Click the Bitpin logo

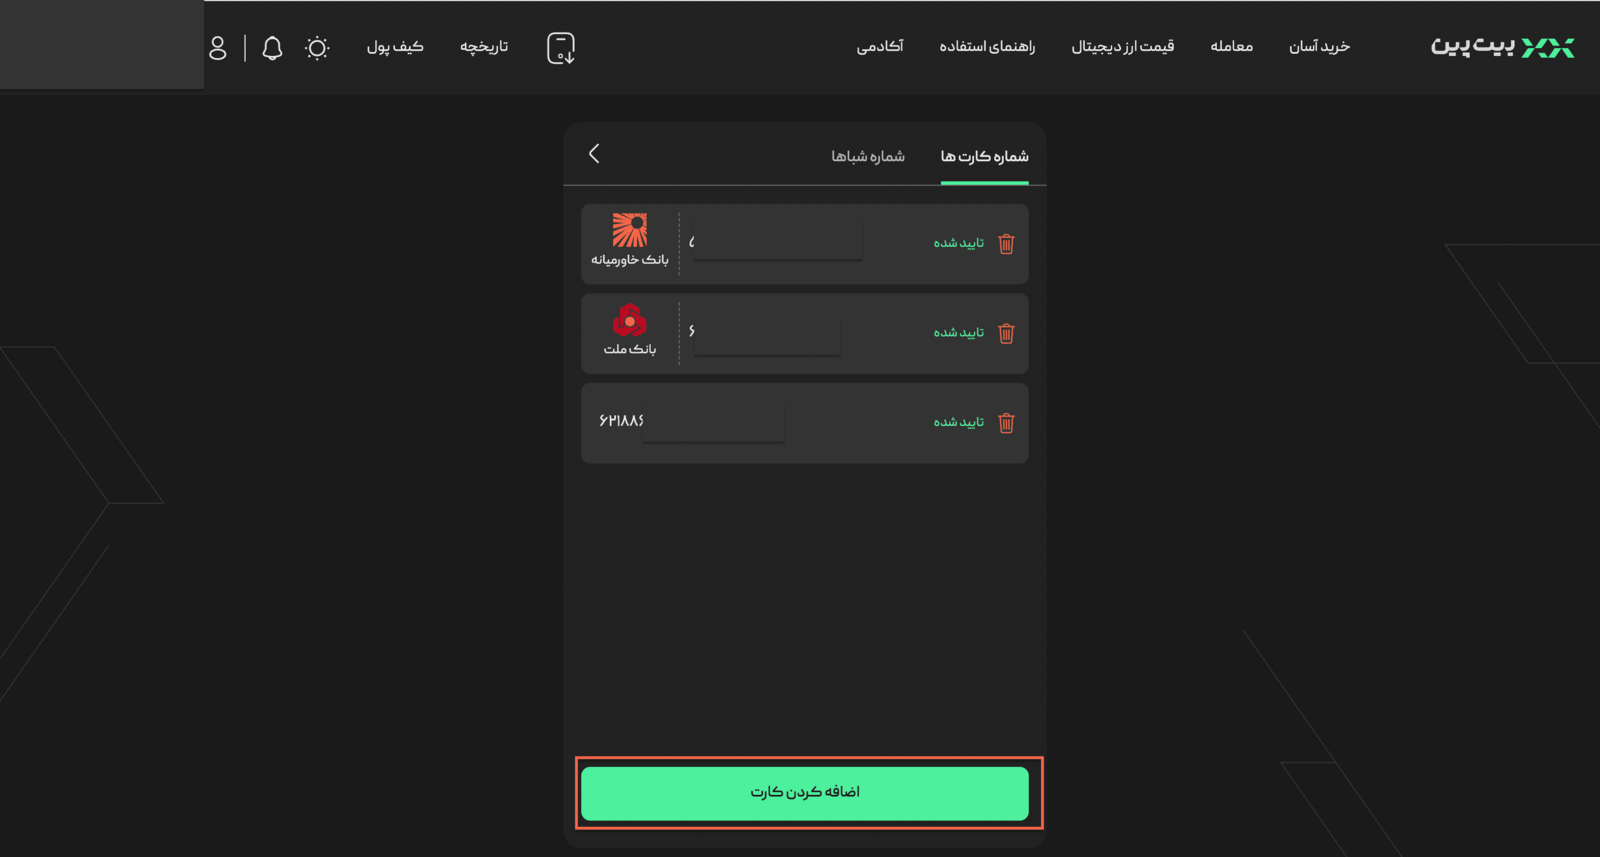(1502, 47)
